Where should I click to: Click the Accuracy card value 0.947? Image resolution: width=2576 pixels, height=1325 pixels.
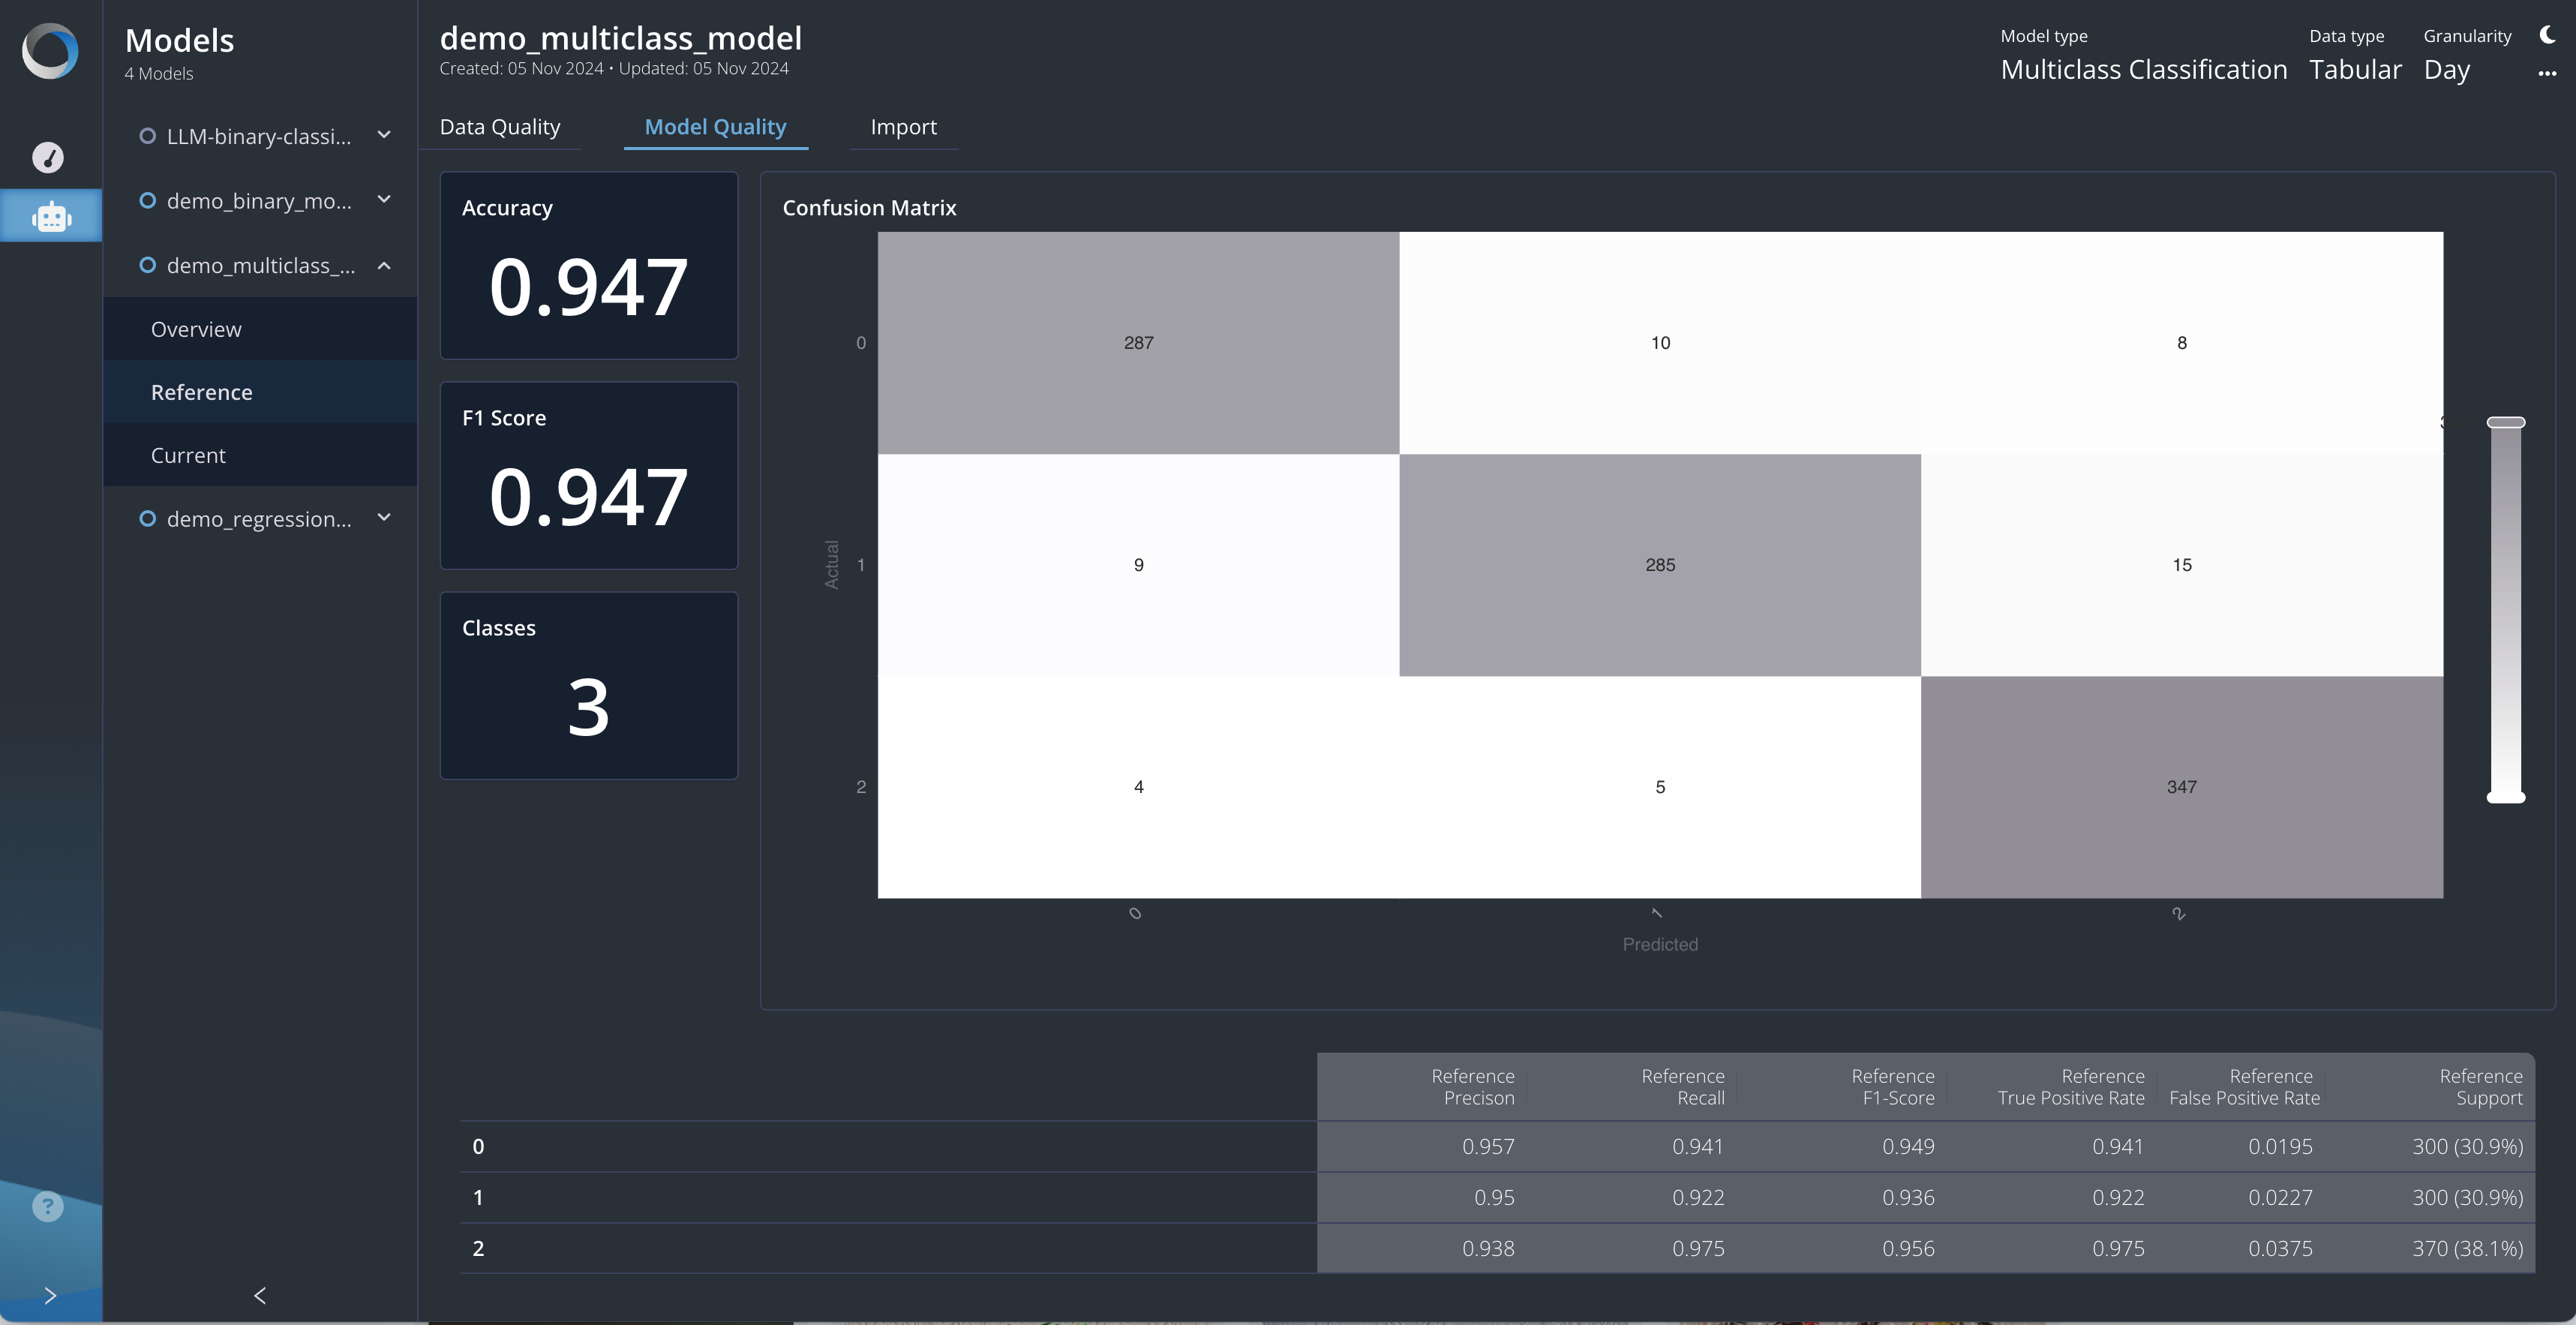(x=588, y=287)
